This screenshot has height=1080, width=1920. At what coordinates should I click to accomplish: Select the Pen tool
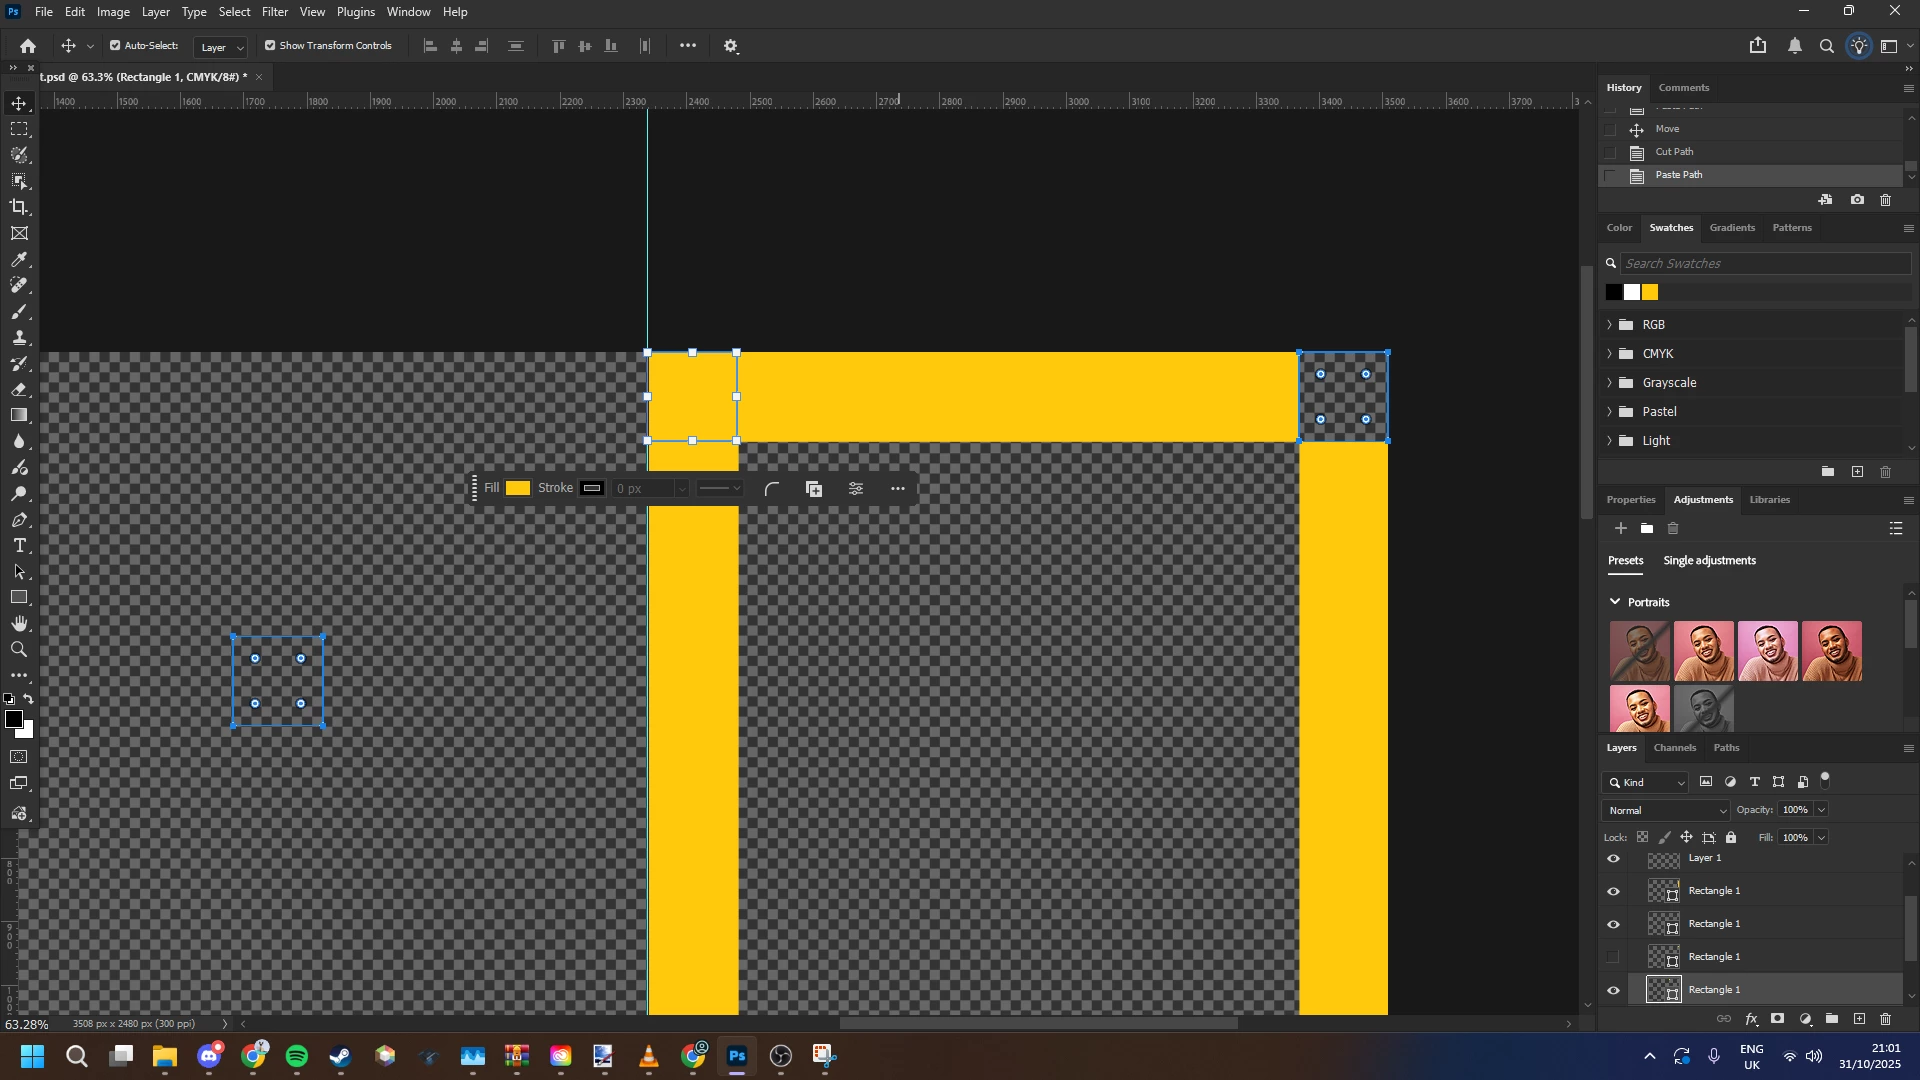(19, 520)
